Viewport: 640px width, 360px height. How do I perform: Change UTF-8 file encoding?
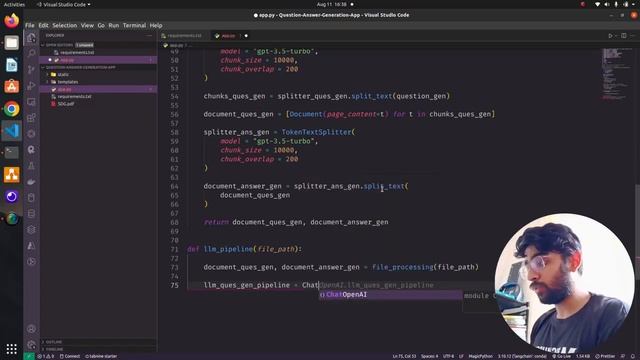(x=448, y=356)
